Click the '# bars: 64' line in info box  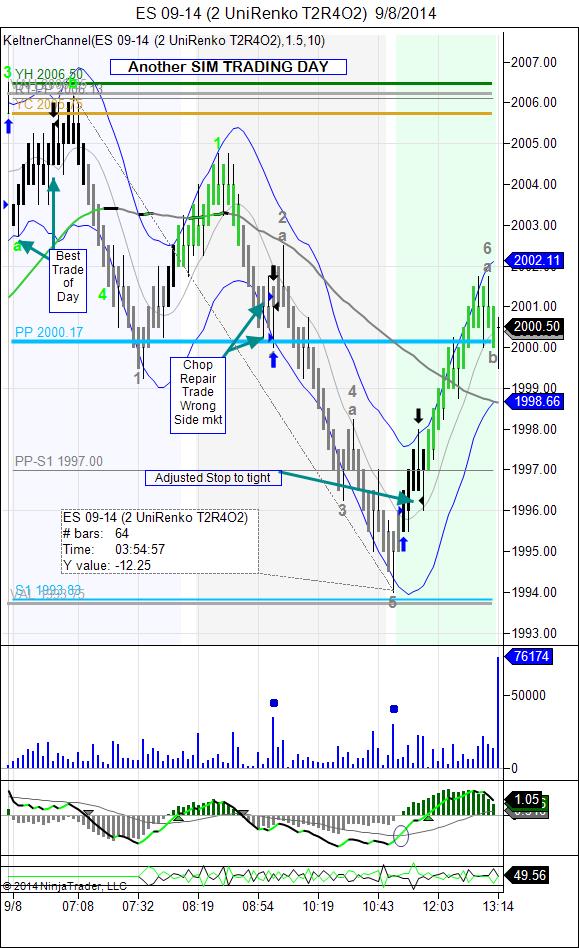click(95, 533)
